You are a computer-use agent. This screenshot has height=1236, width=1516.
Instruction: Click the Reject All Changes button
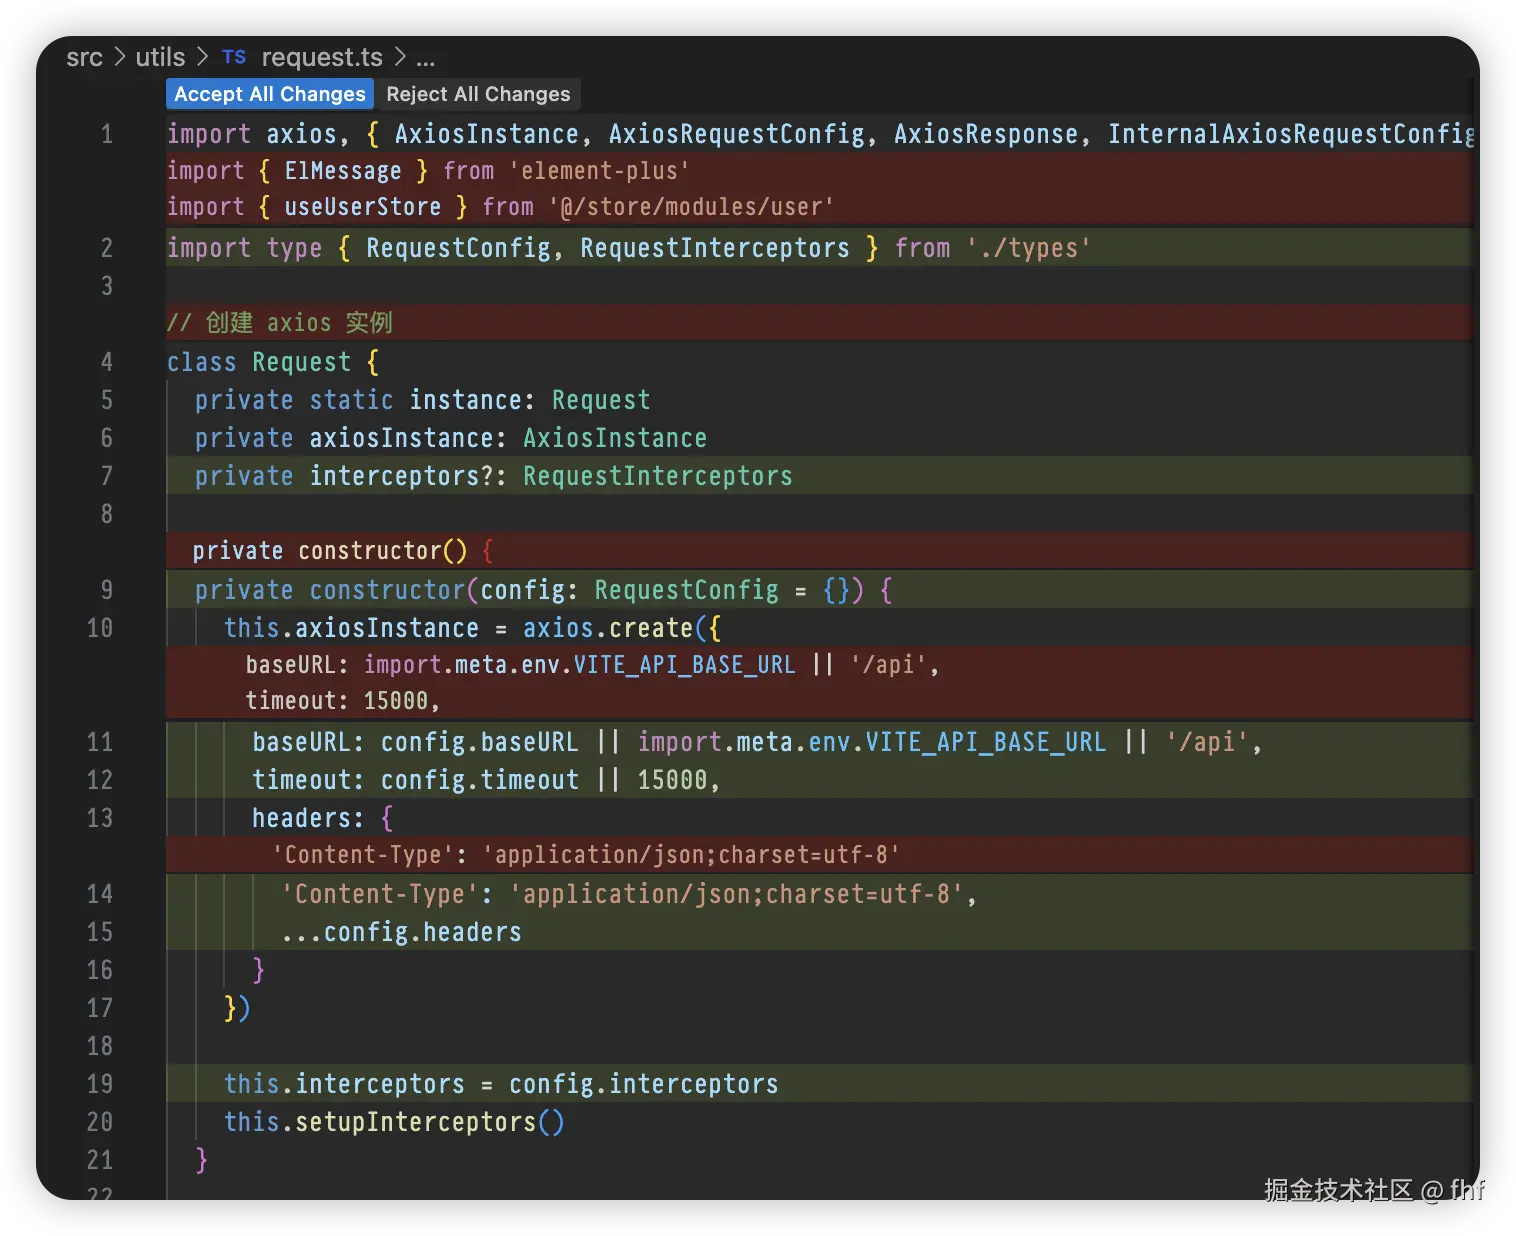click(x=478, y=94)
